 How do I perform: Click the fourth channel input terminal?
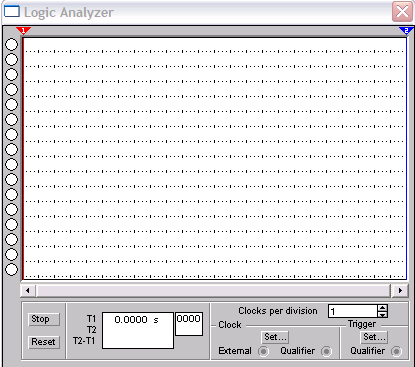tap(12, 89)
